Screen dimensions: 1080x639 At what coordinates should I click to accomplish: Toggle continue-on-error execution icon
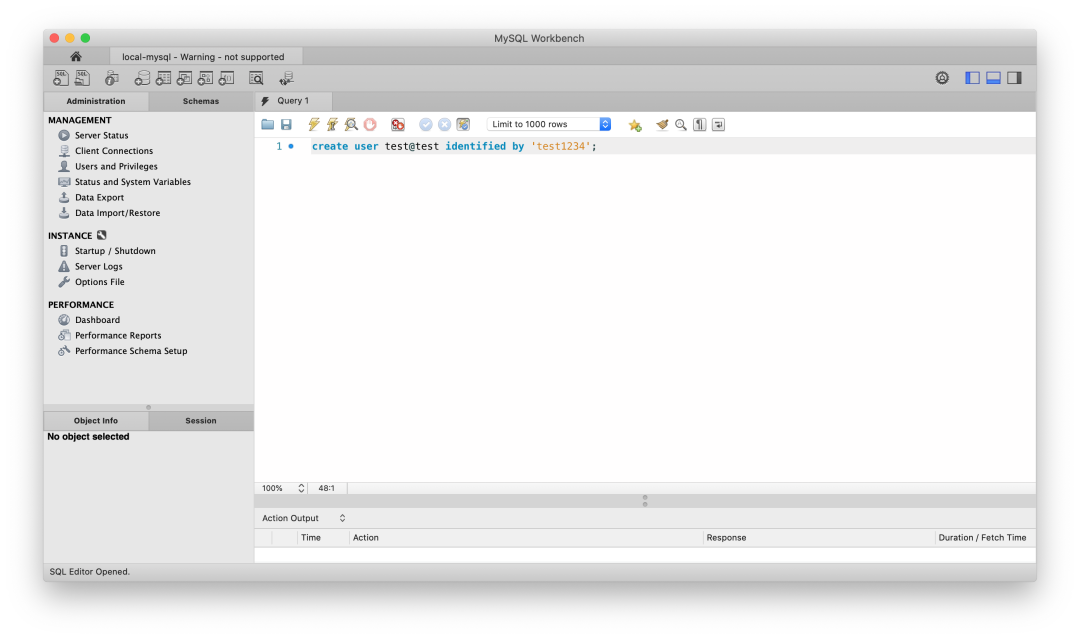click(398, 125)
